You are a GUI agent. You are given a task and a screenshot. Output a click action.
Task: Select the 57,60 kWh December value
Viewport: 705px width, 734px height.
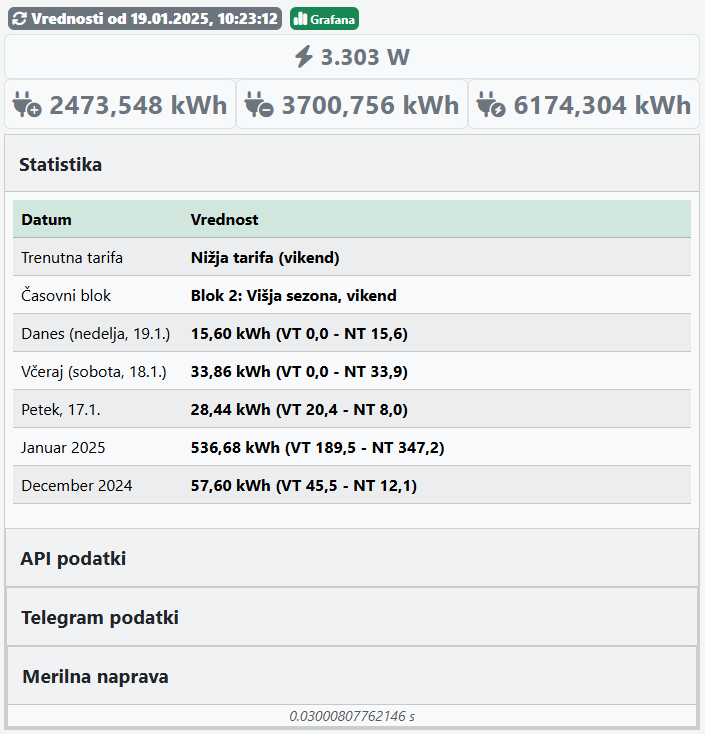tap(304, 485)
